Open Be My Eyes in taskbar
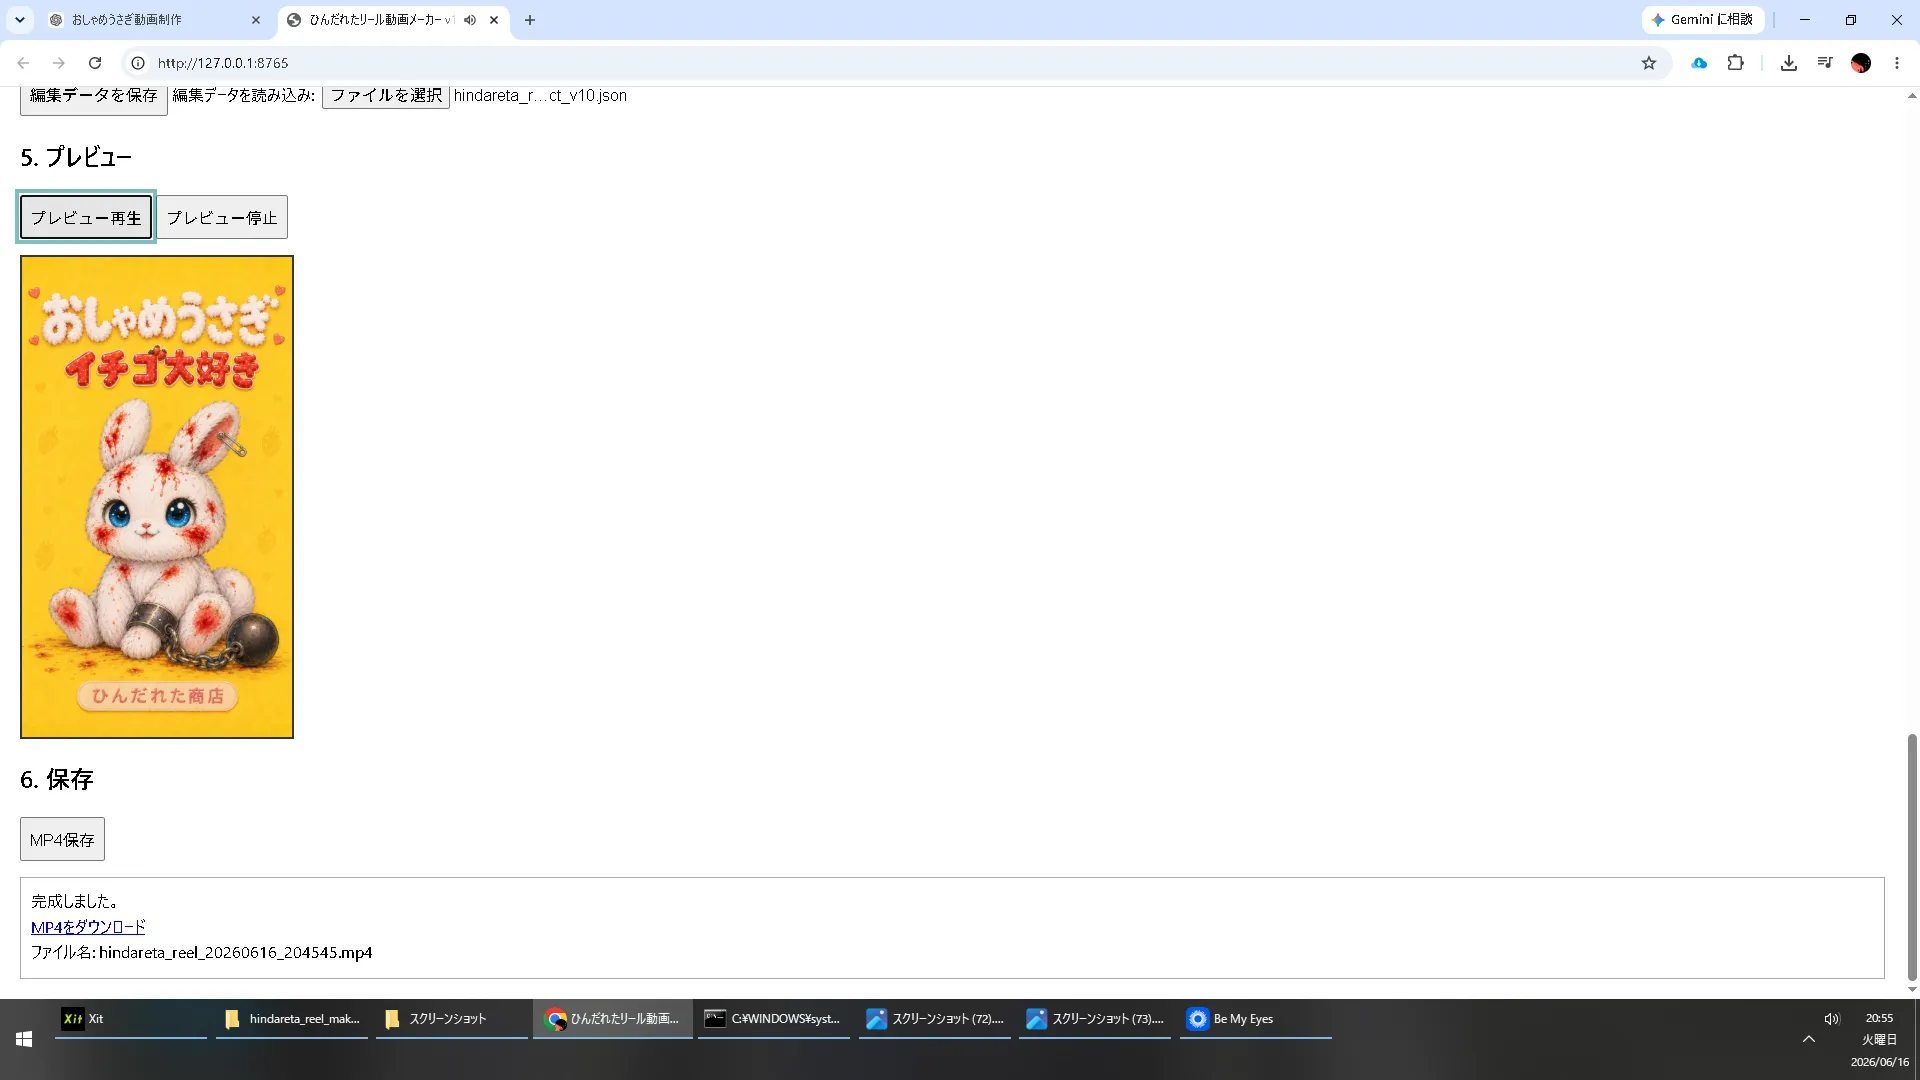Image resolution: width=1920 pixels, height=1080 pixels. (1256, 1019)
